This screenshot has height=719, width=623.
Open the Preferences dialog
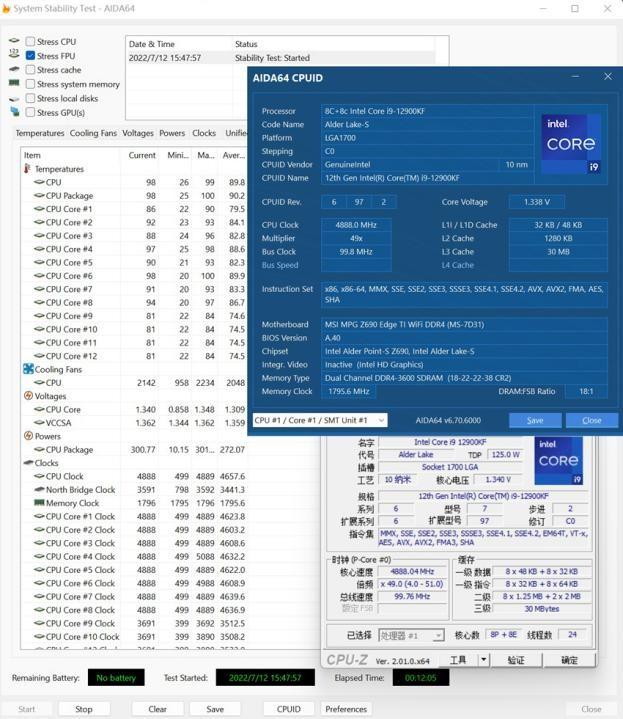click(x=346, y=709)
